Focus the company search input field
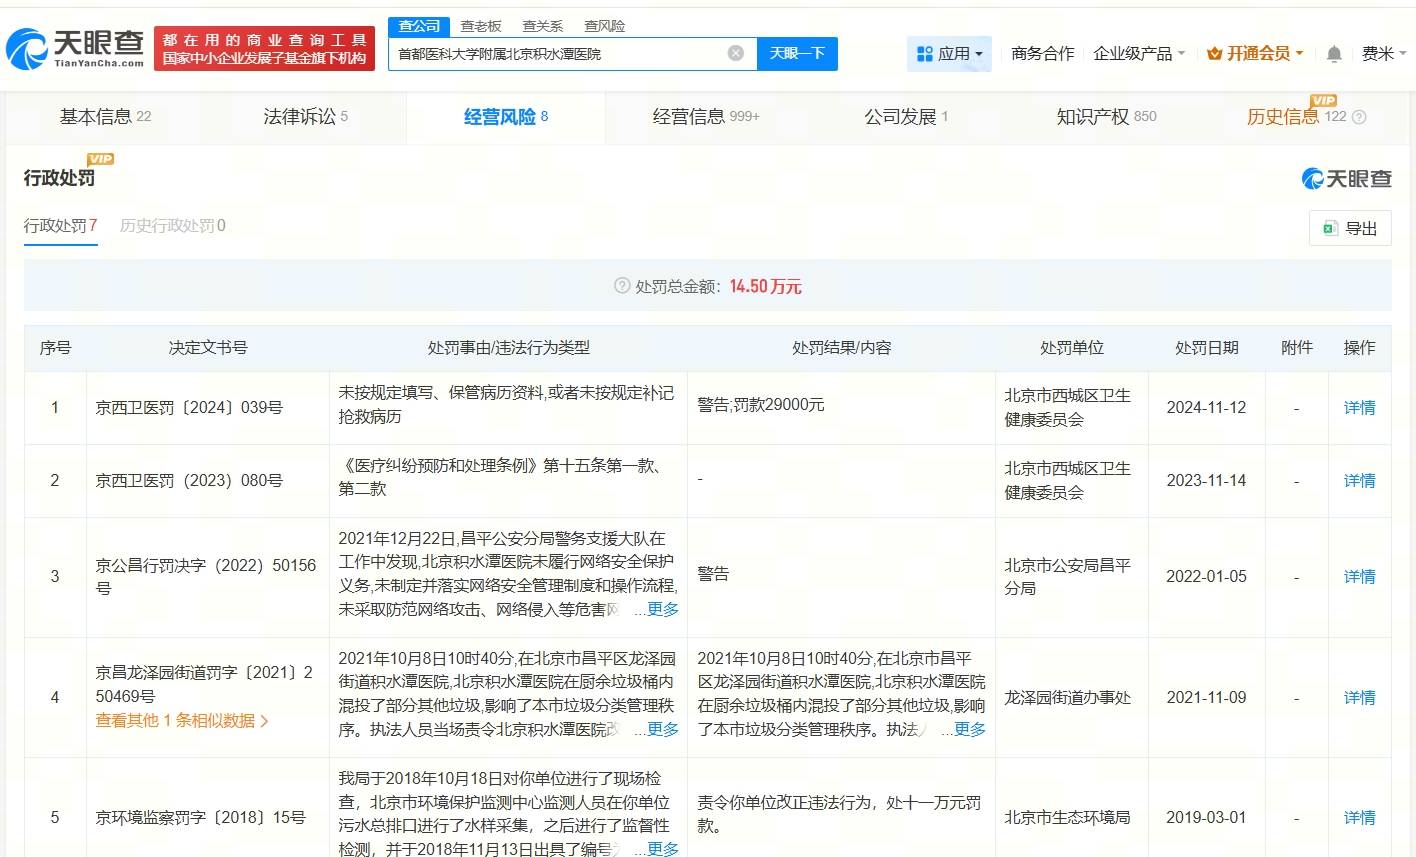This screenshot has width=1416, height=857. coord(560,54)
